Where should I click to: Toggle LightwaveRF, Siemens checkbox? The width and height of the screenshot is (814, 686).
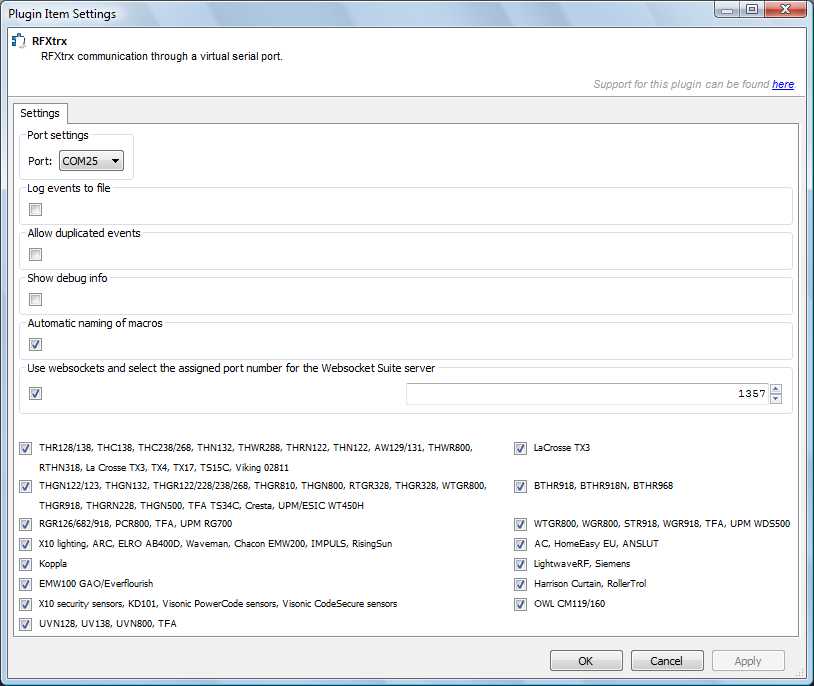pos(520,564)
